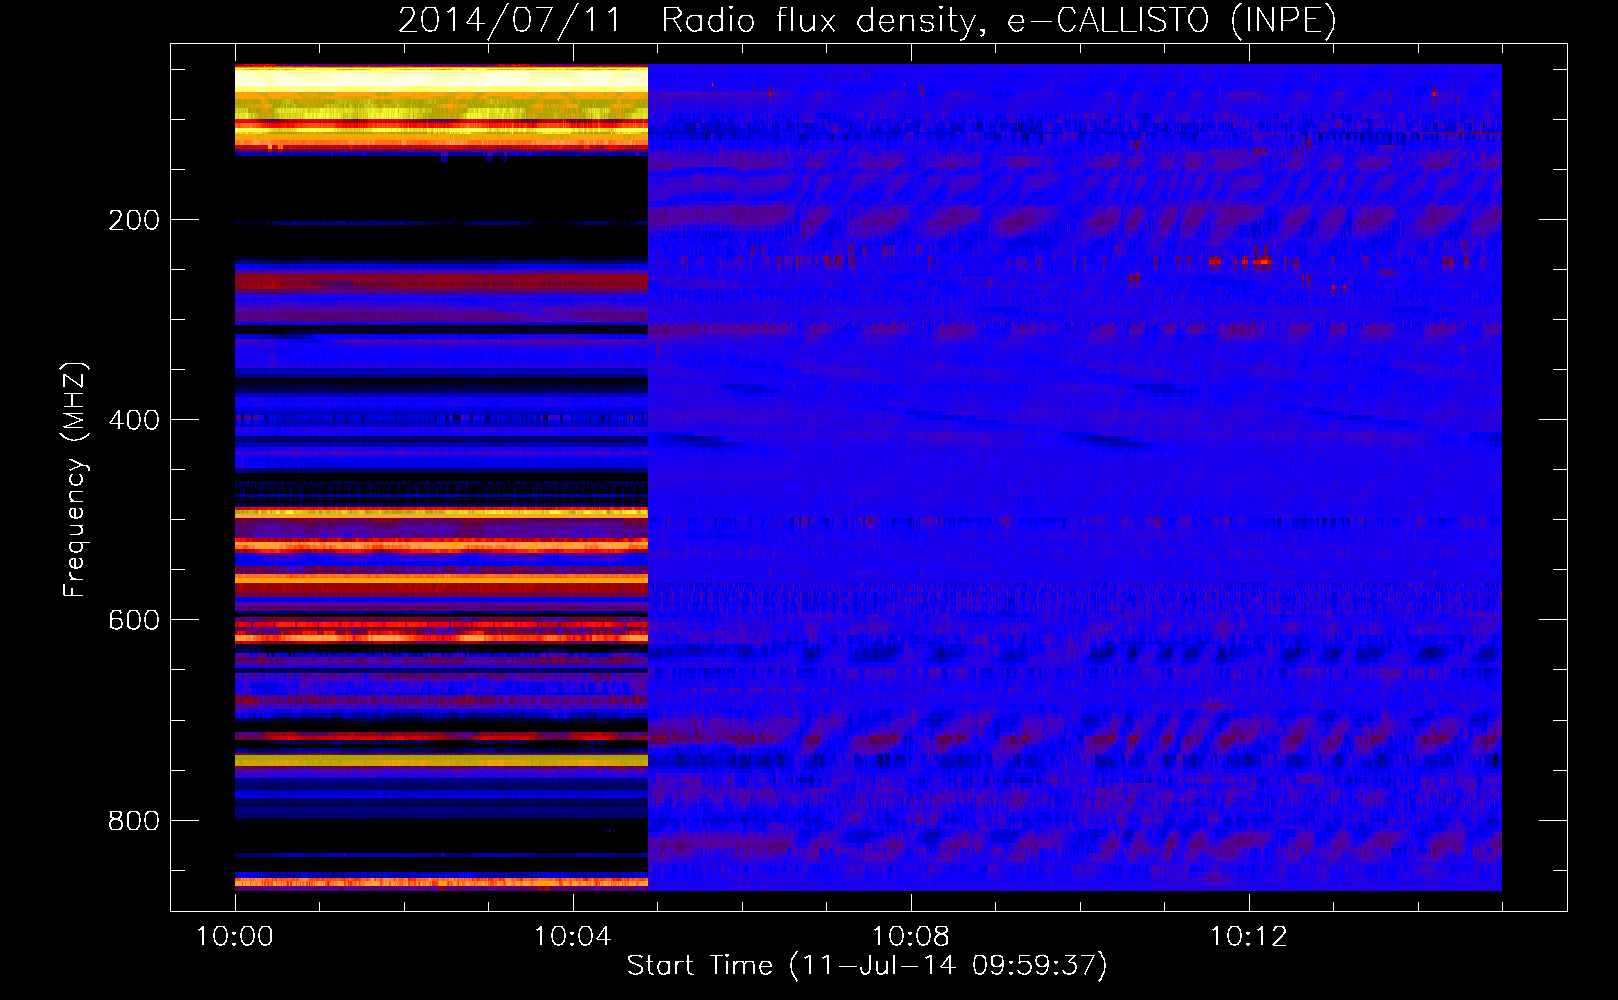1618x1000 pixels.
Task: Click the 10:00 time tick label
Action: [x=235, y=937]
